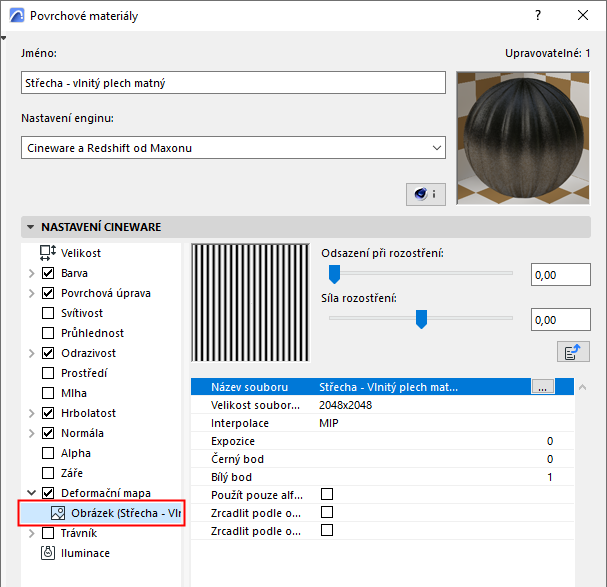Click the Velikost size icon
This screenshot has height=587, width=607.
pyautogui.click(x=48, y=253)
